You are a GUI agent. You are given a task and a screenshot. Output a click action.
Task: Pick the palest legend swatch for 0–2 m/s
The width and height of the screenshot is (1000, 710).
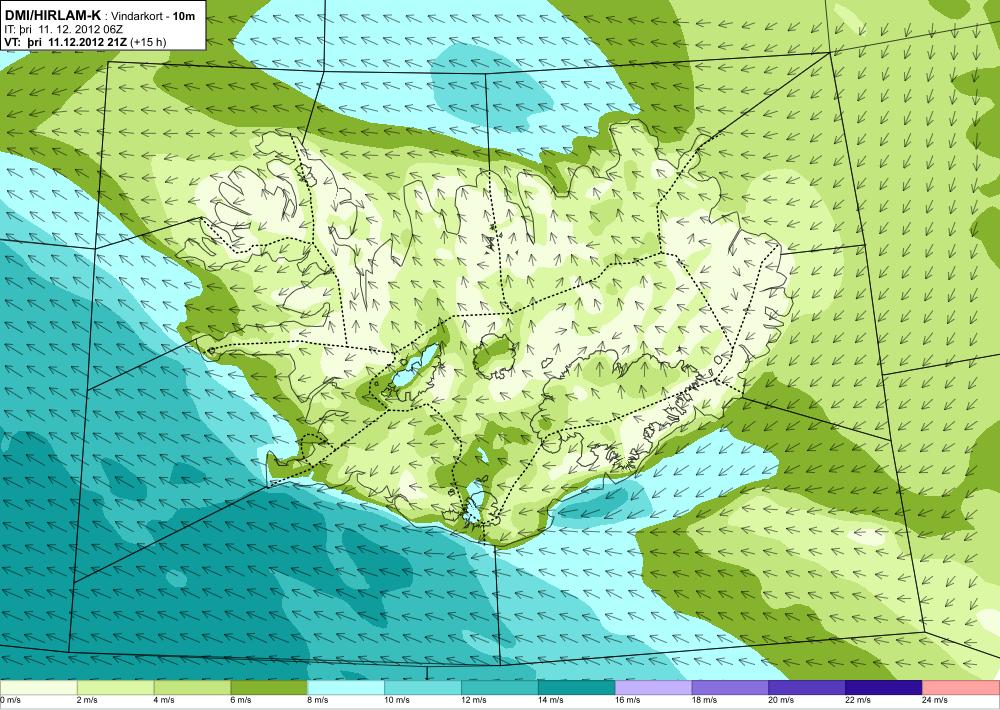click(x=38, y=687)
